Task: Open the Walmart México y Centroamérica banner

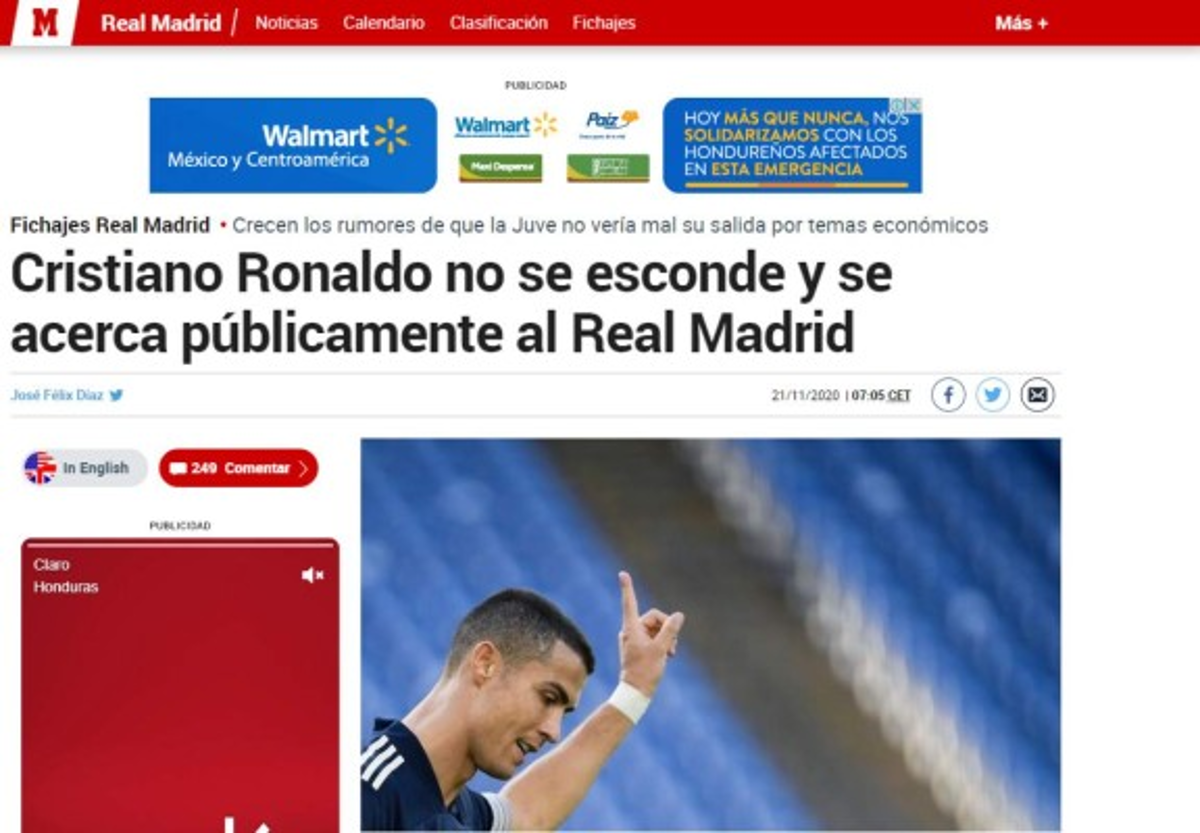Action: [x=293, y=145]
